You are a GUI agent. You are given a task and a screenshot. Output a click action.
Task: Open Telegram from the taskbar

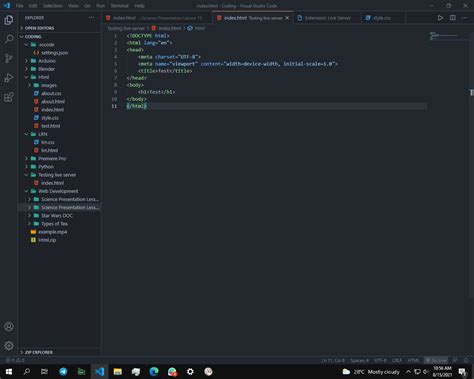tap(63, 371)
